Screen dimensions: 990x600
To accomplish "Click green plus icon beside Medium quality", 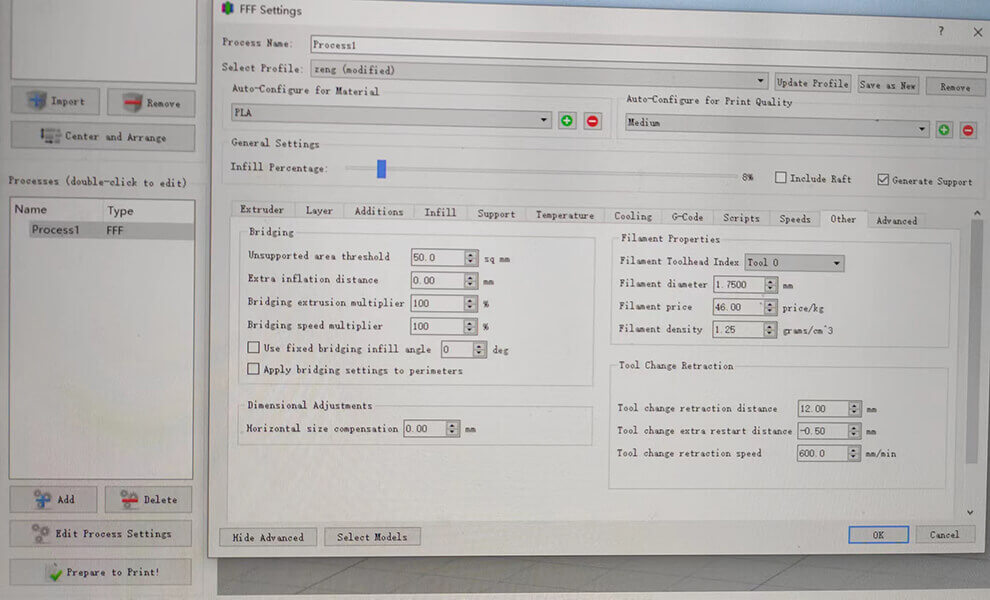I will pos(944,130).
